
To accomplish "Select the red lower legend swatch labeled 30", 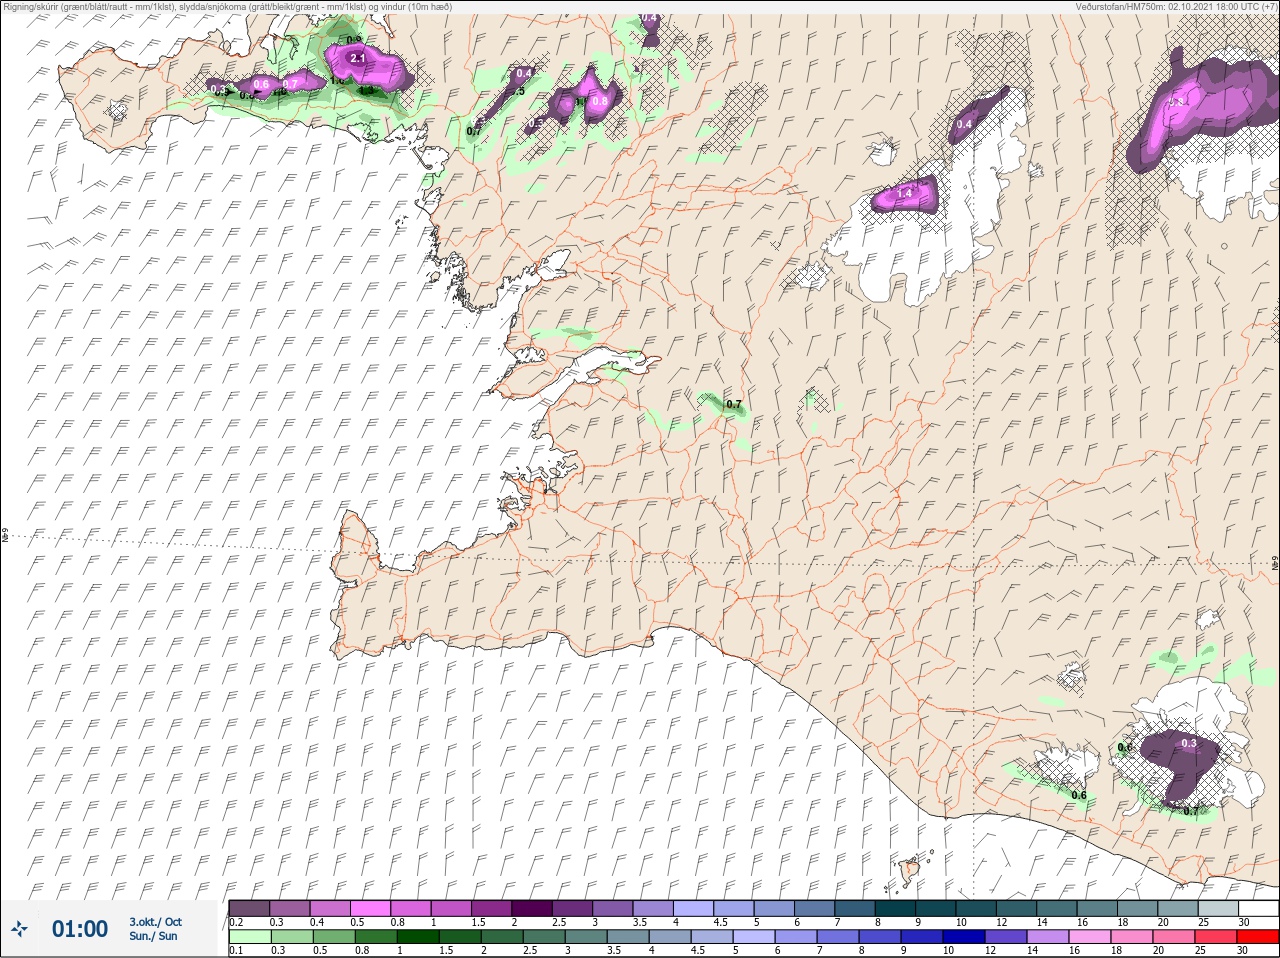I will pos(1258,936).
